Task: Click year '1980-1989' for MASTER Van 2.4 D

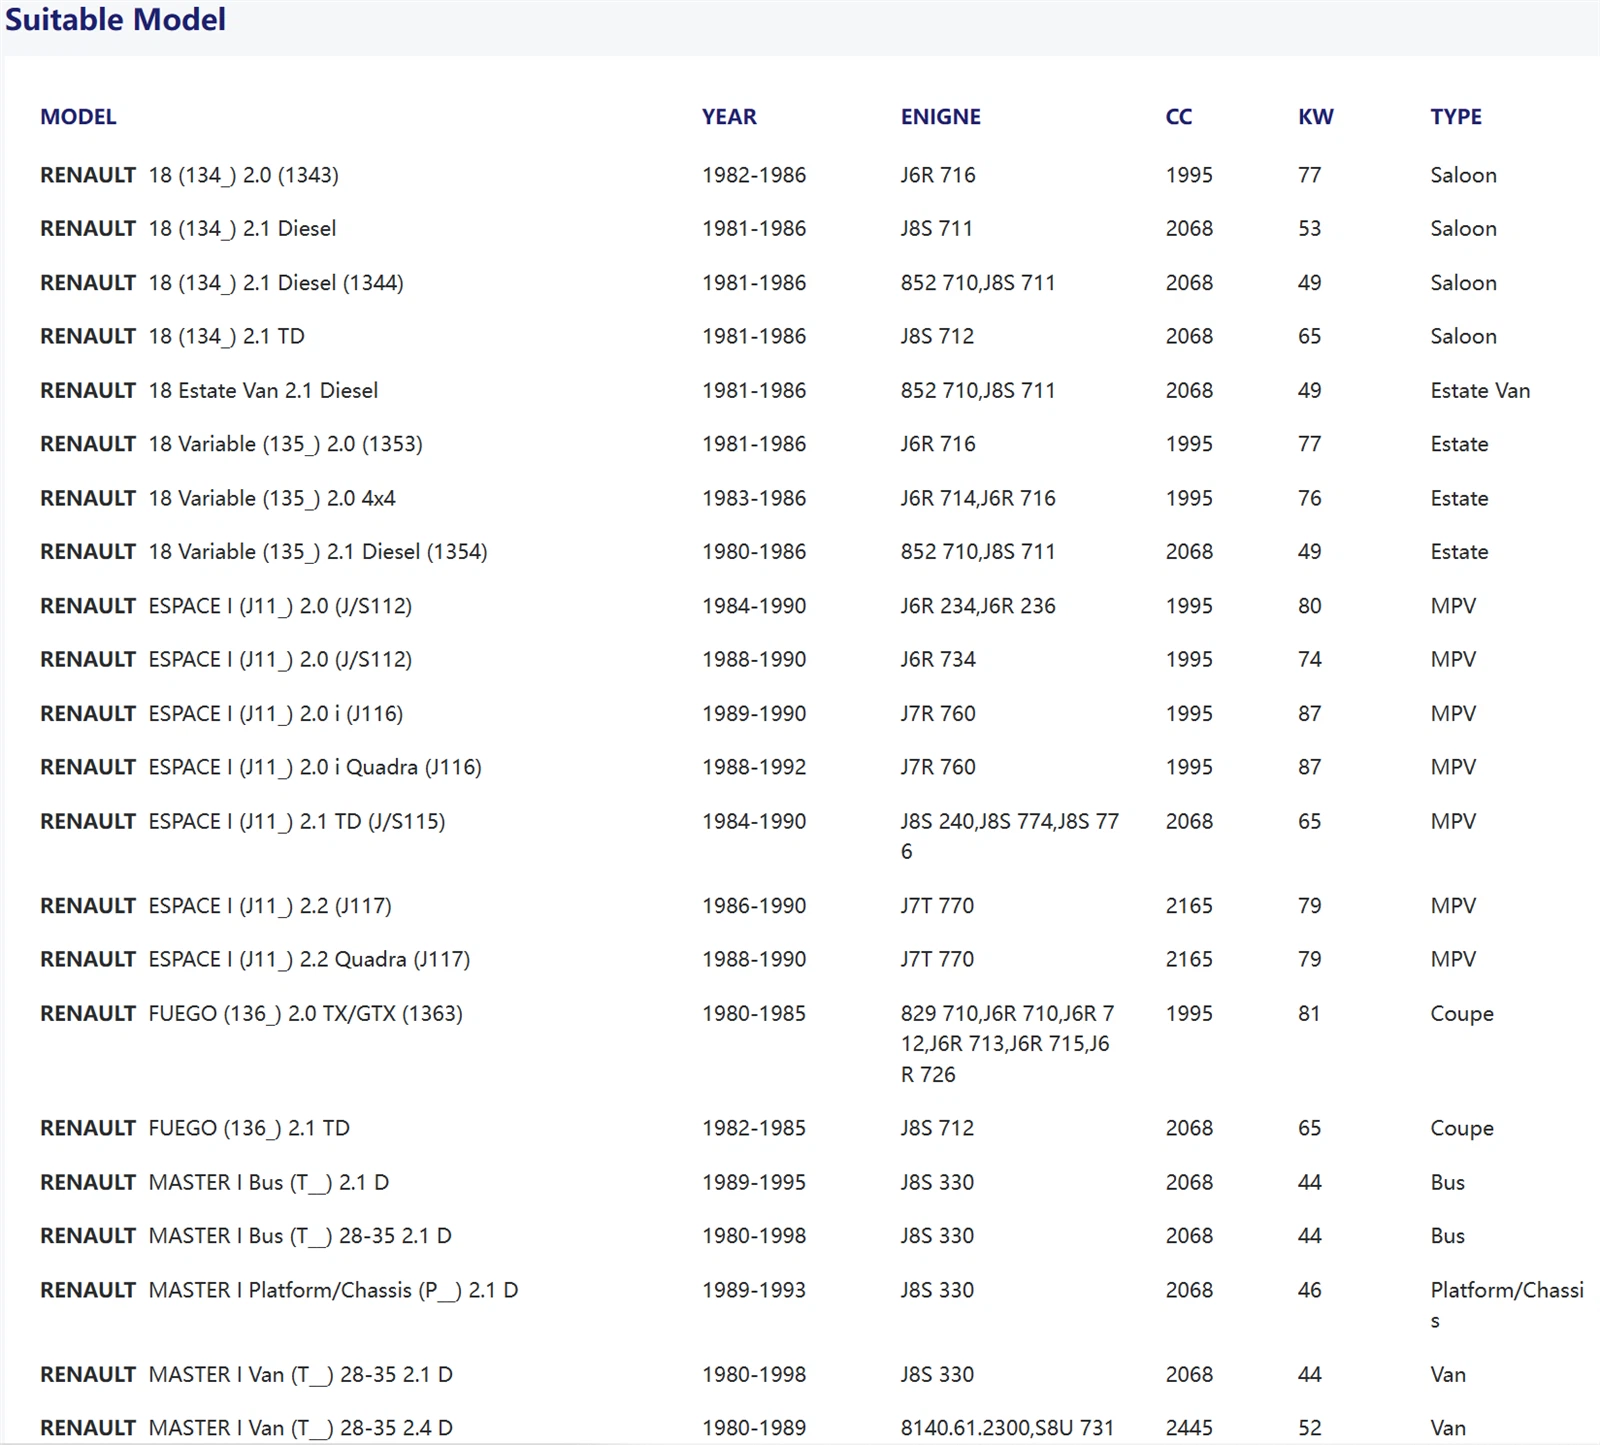Action: pos(754,1428)
